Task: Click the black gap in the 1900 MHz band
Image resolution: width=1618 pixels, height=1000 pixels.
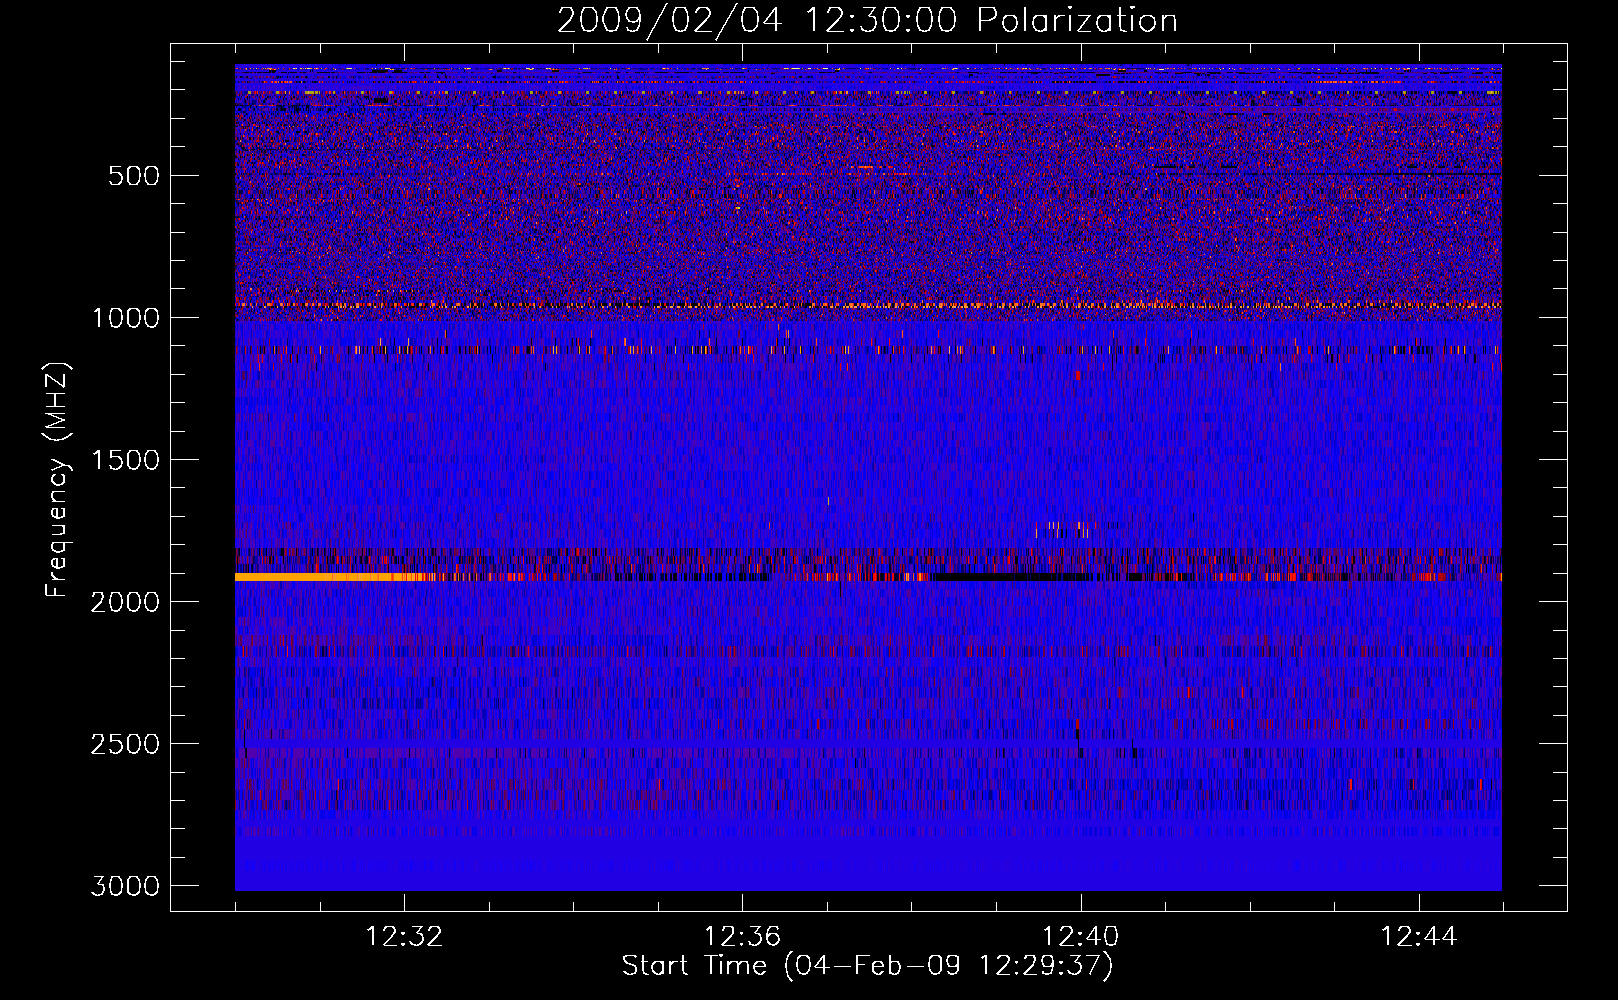Action: tap(1011, 577)
